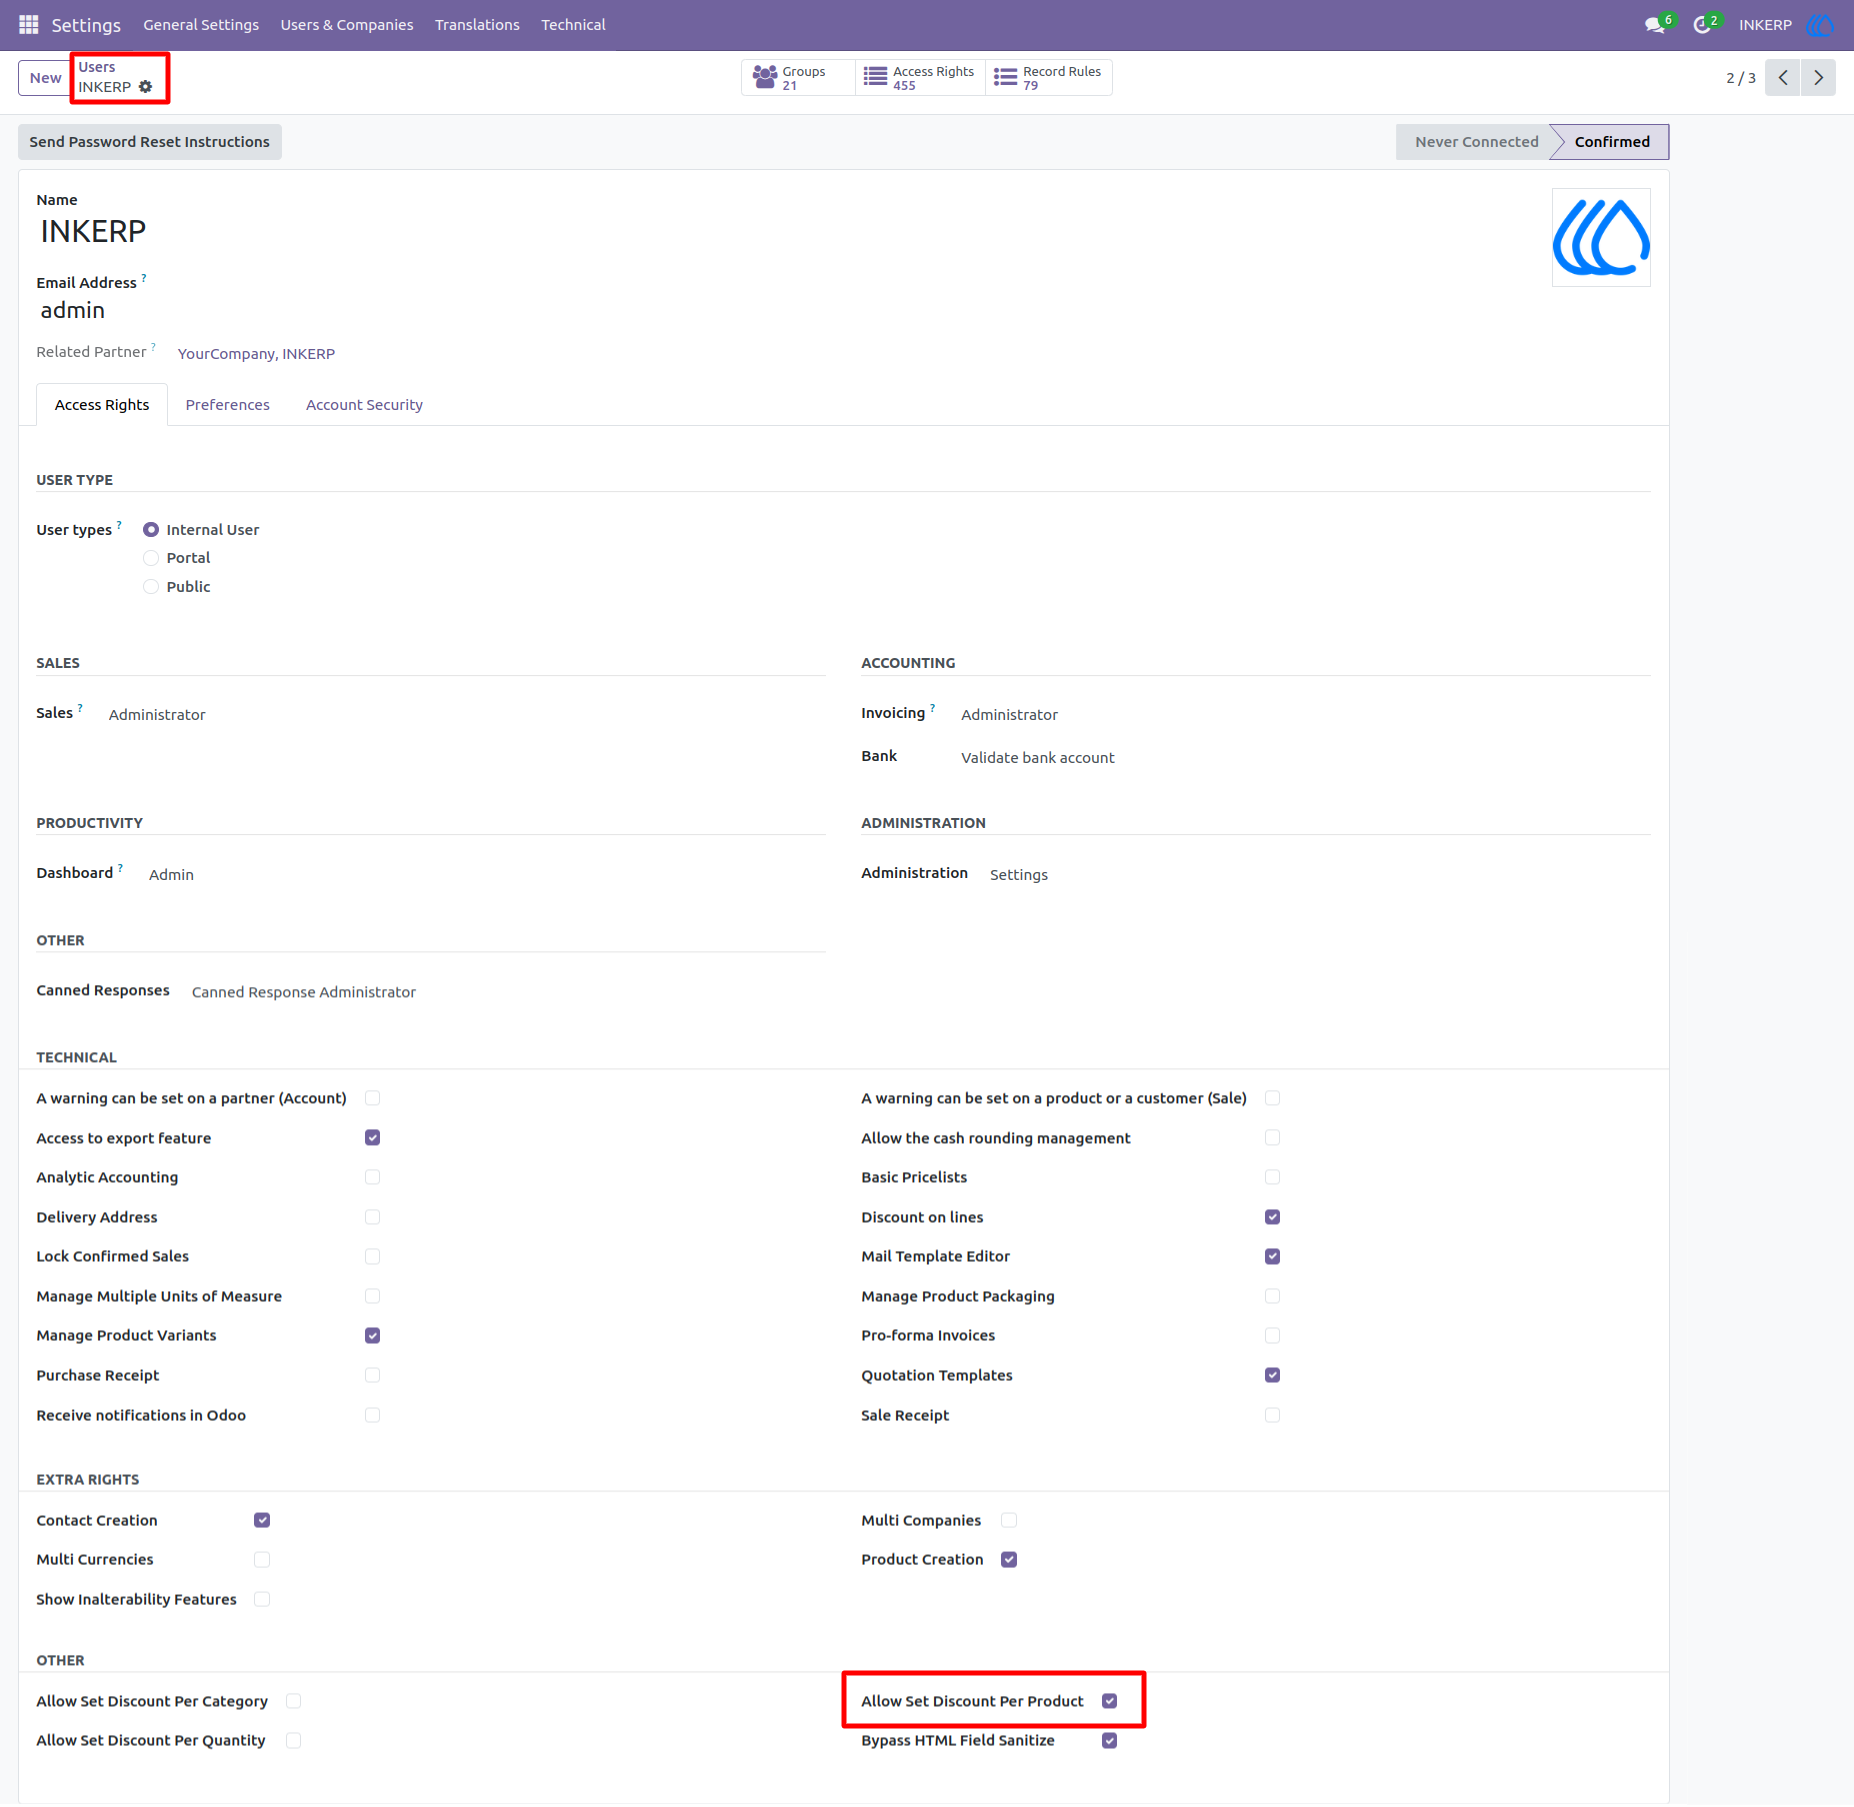The height and width of the screenshot is (1807, 1854).
Task: Open the Users & Companies menu
Action: point(347,25)
